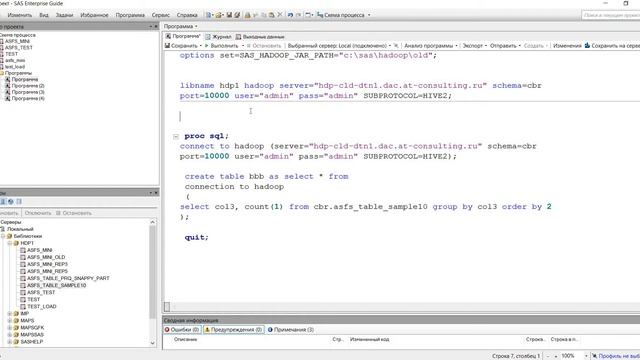
Task: Collapse the proc sql code block
Action: [176, 137]
